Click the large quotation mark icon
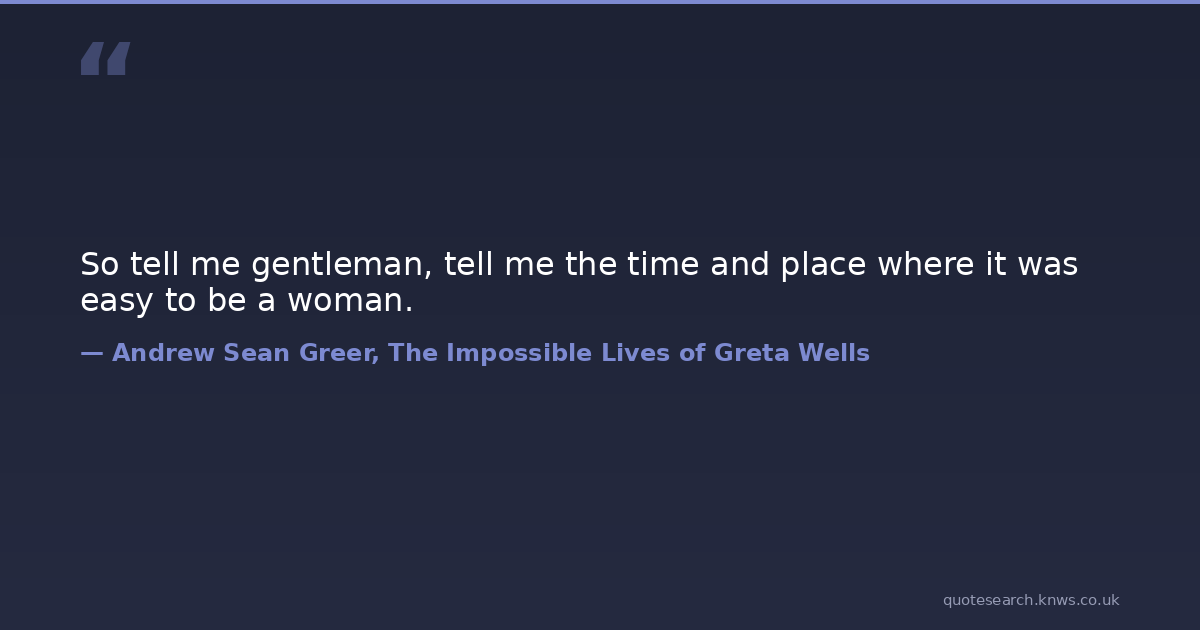The width and height of the screenshot is (1200, 630). tap(105, 59)
